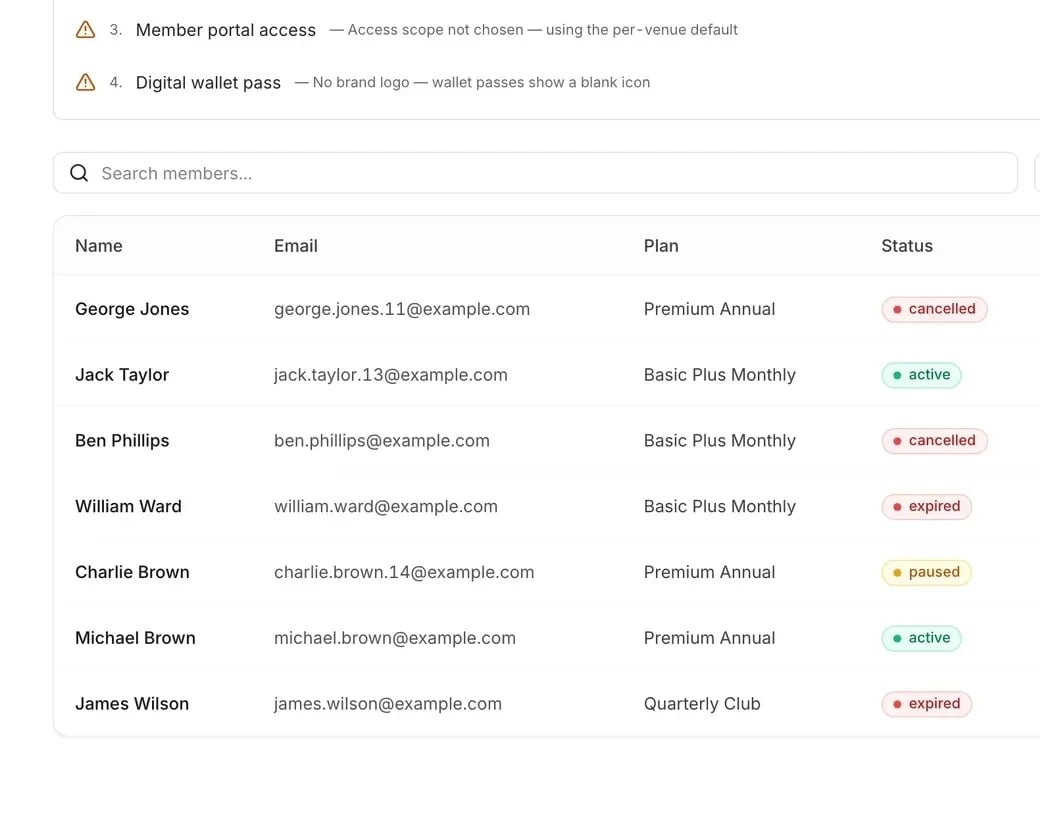The width and height of the screenshot is (1040, 832).
Task: Sort the table by Name column header
Action: click(99, 246)
